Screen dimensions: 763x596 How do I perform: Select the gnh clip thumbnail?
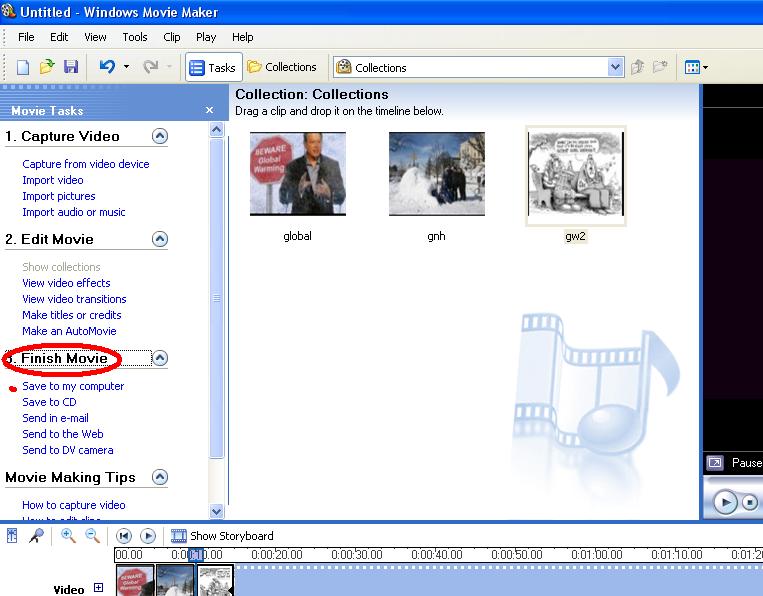coord(436,174)
